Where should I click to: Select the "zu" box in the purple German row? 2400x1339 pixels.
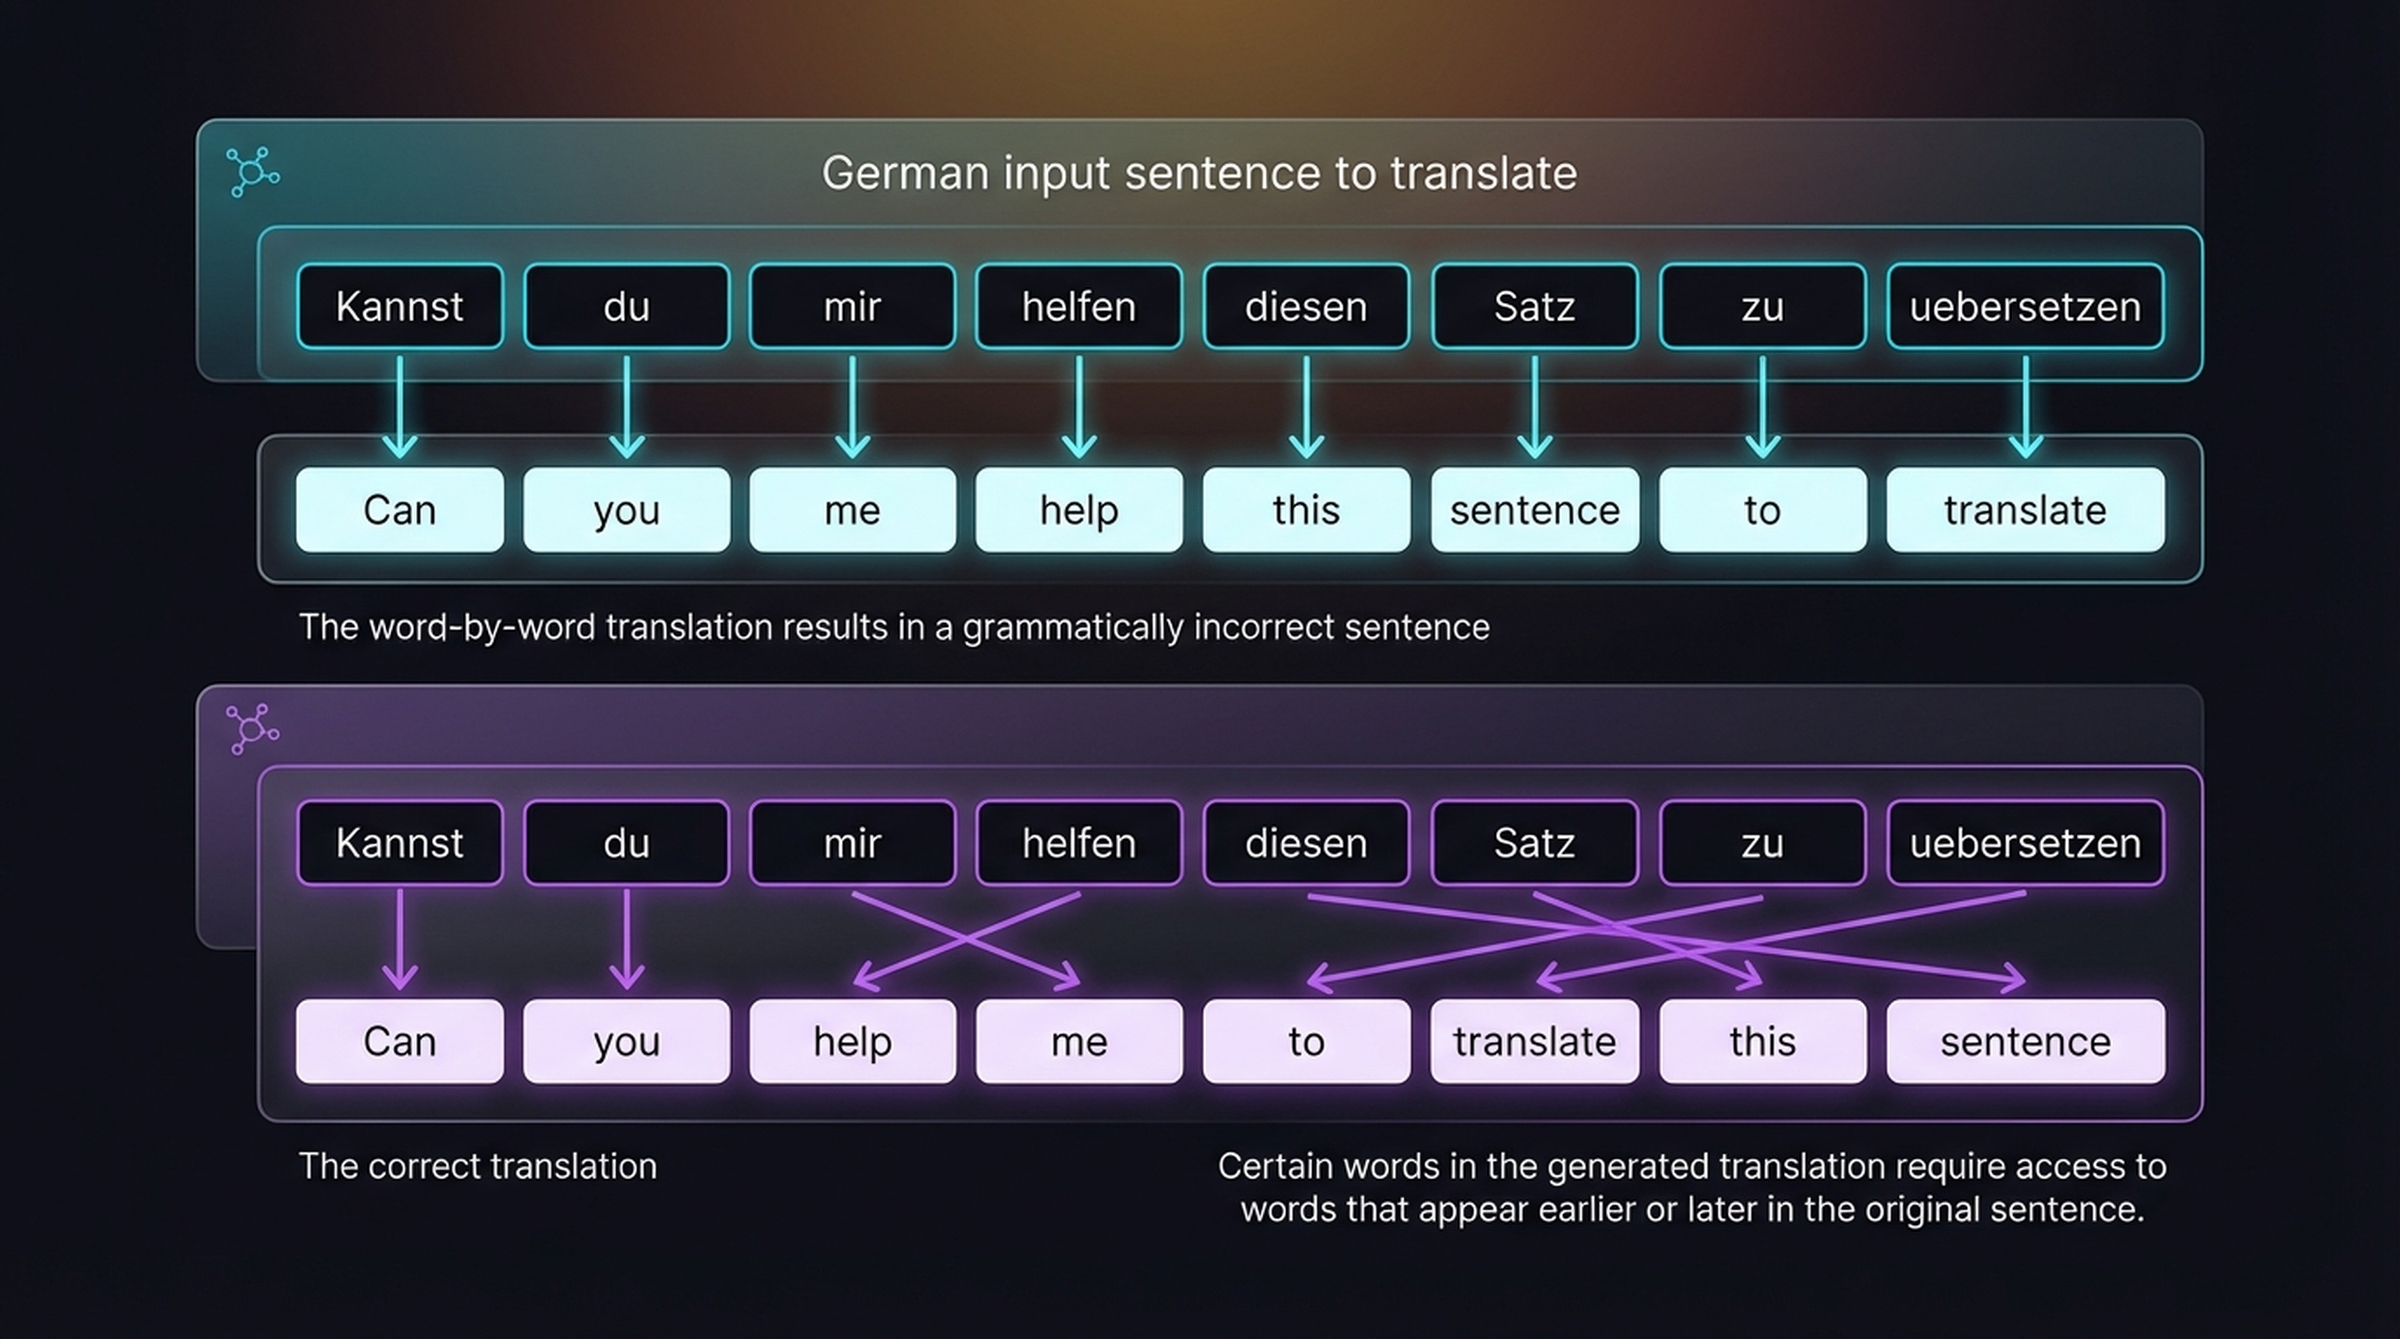1762,843
